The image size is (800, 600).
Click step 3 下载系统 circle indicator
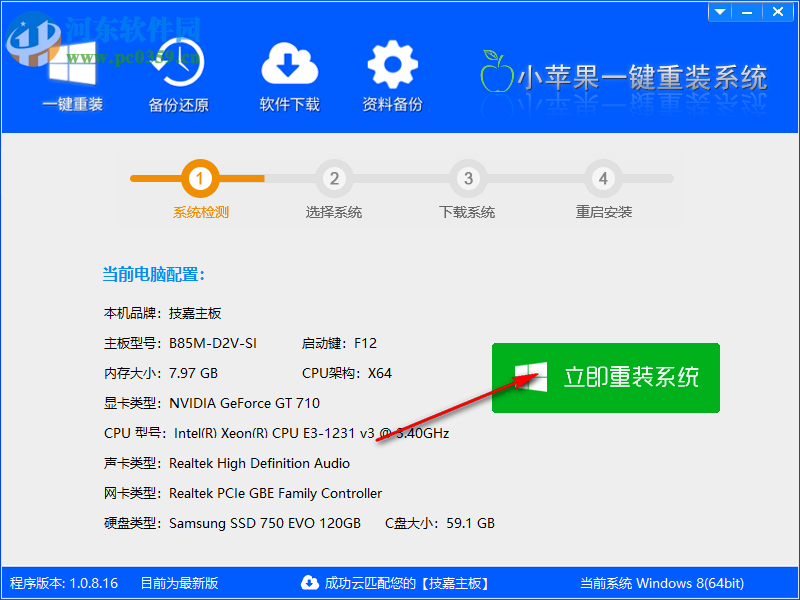[x=467, y=176]
